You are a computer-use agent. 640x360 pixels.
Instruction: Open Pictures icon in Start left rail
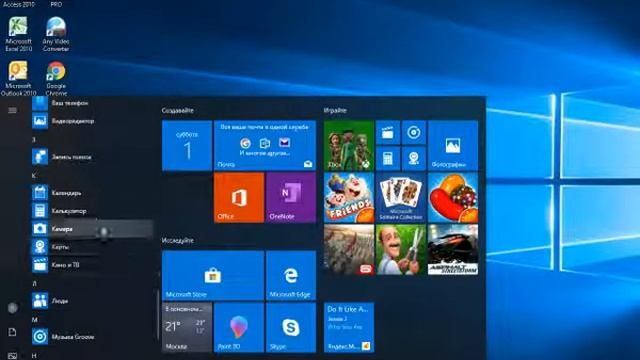[12, 356]
